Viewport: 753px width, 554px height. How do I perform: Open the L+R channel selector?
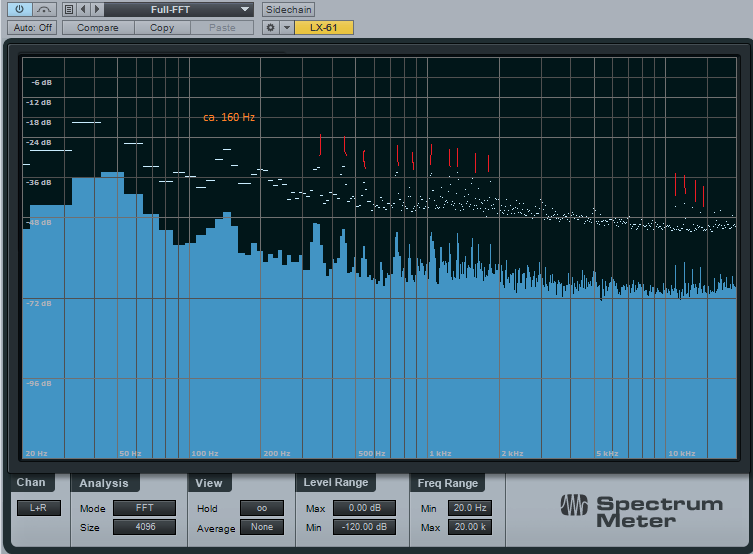point(38,508)
